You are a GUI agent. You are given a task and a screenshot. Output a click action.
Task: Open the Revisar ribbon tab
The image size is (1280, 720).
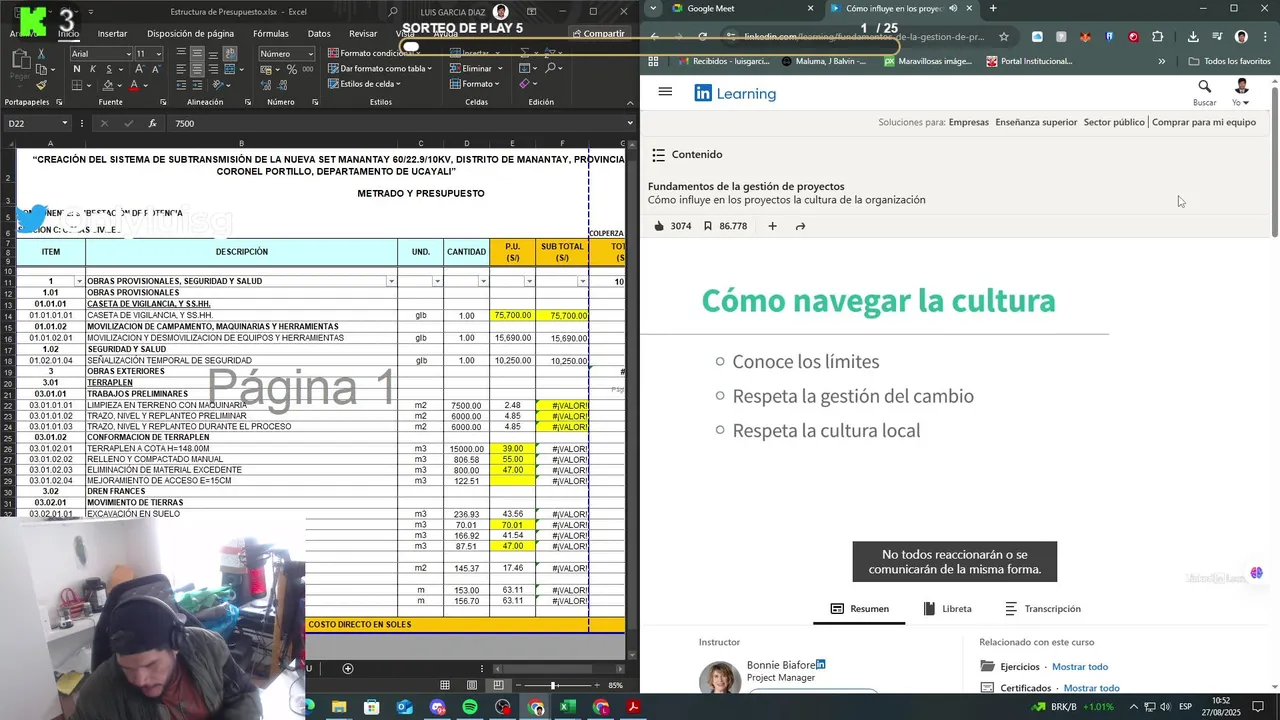point(363,33)
